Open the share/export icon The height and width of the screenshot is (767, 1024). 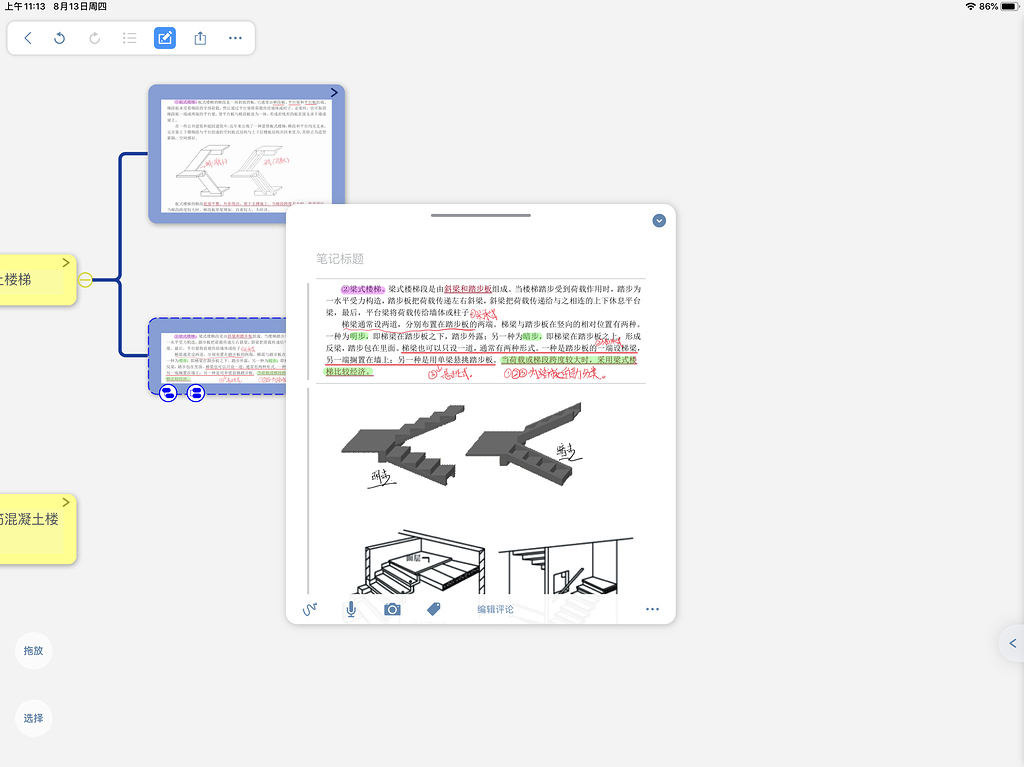tap(200, 38)
